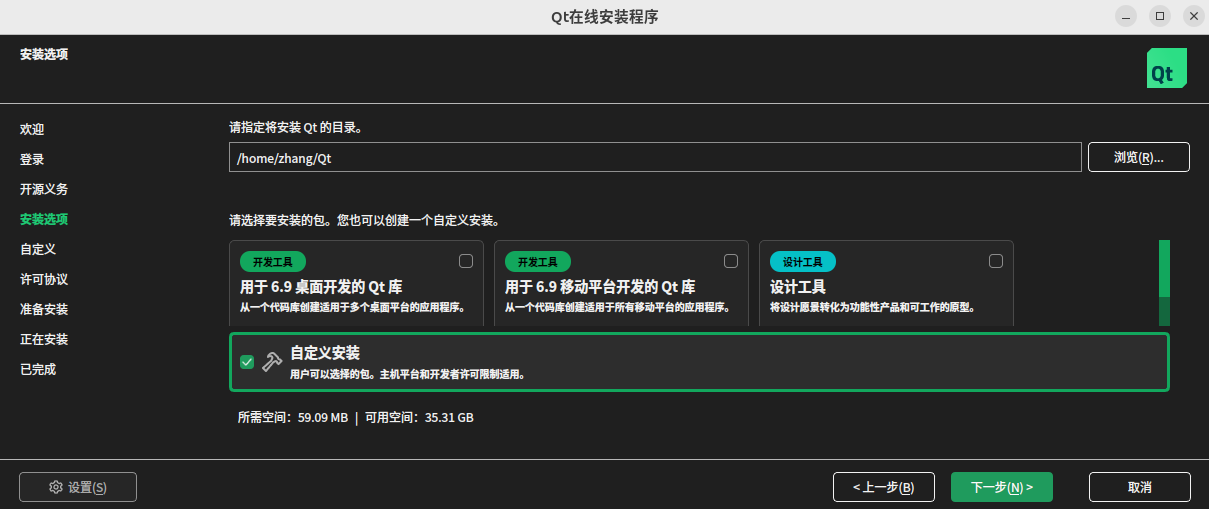1209x509 pixels.
Task: Click the package list vertical scrollbar
Action: [1164, 282]
